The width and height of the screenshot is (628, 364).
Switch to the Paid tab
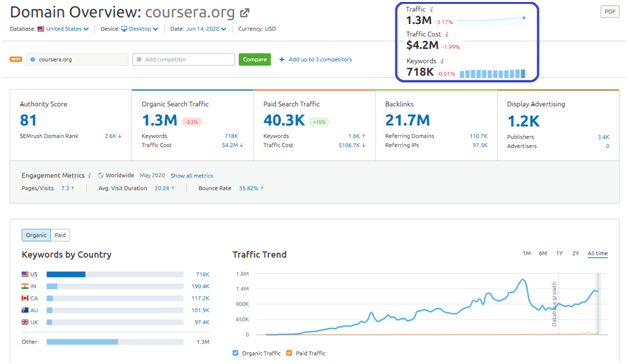click(60, 235)
